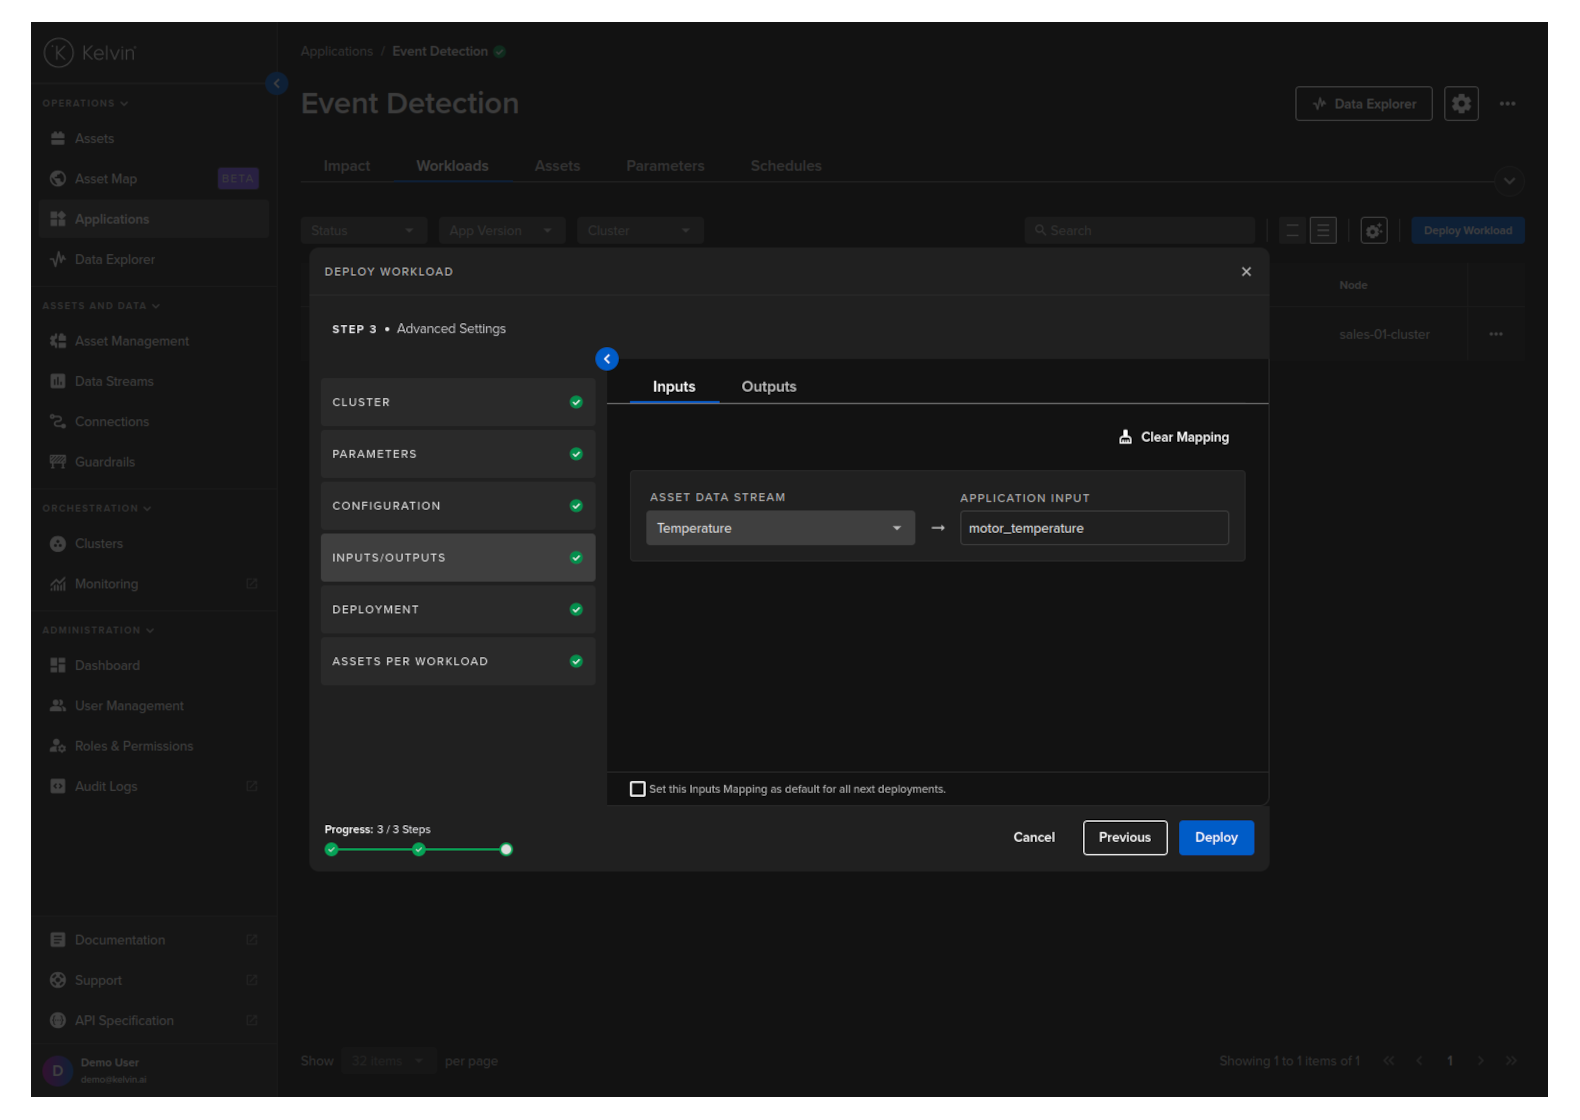Collapse the steps panel with blue chevron
Image resolution: width=1580 pixels, height=1120 pixels.
(x=607, y=359)
